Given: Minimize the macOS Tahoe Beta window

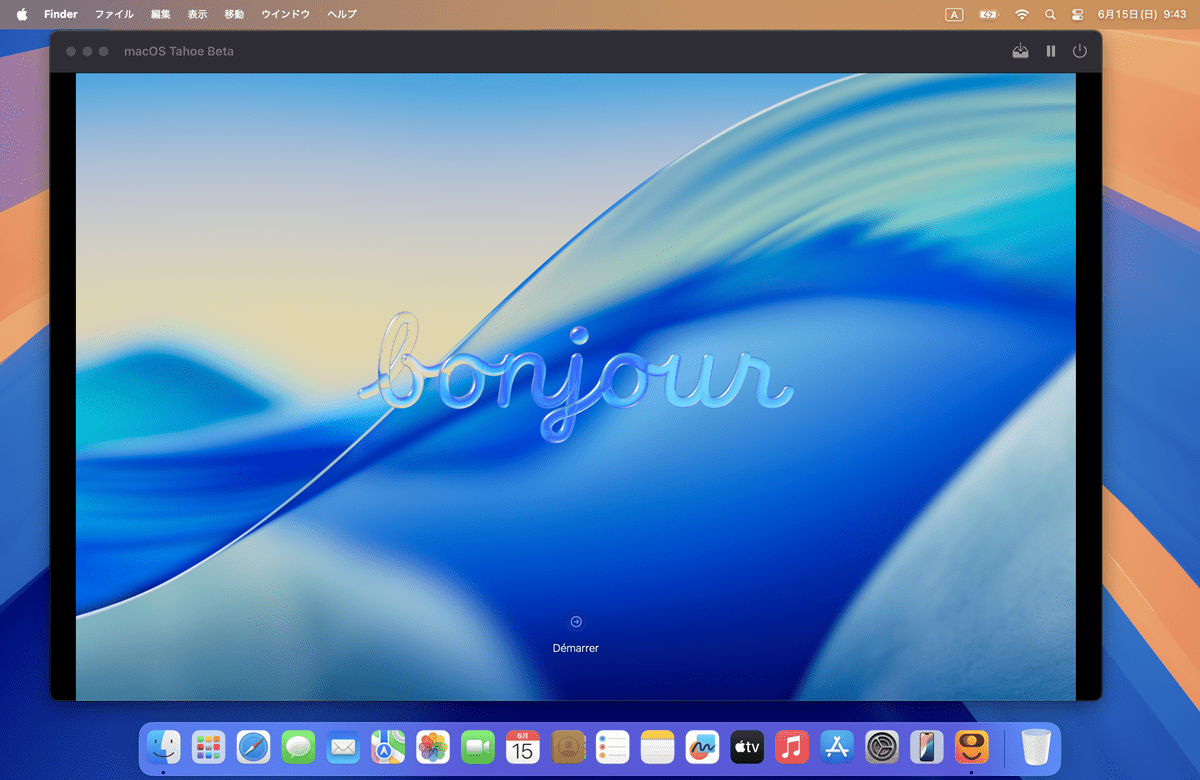Looking at the screenshot, I should [x=87, y=51].
